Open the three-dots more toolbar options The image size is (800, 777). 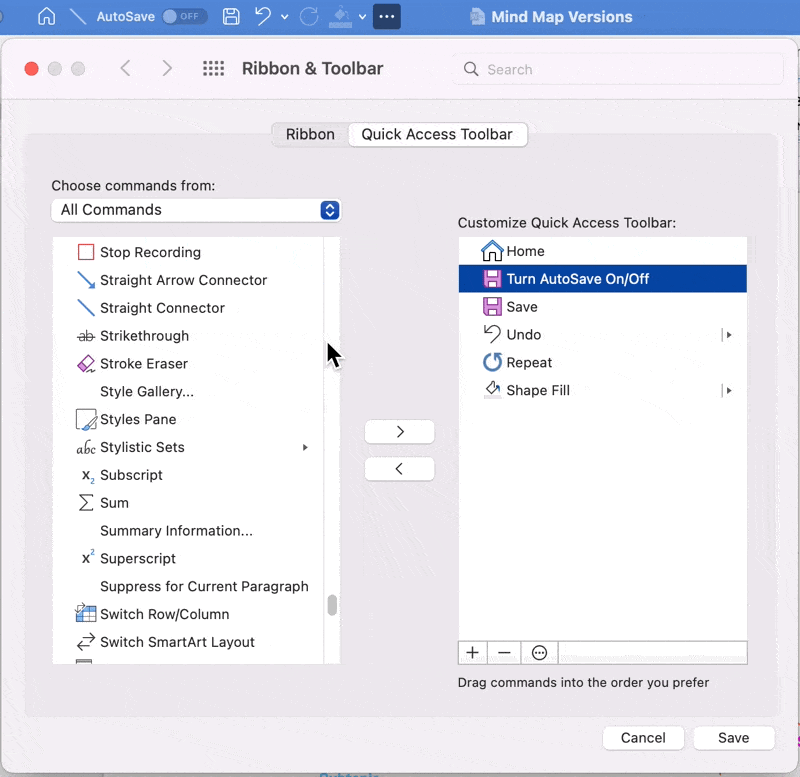coord(387,16)
